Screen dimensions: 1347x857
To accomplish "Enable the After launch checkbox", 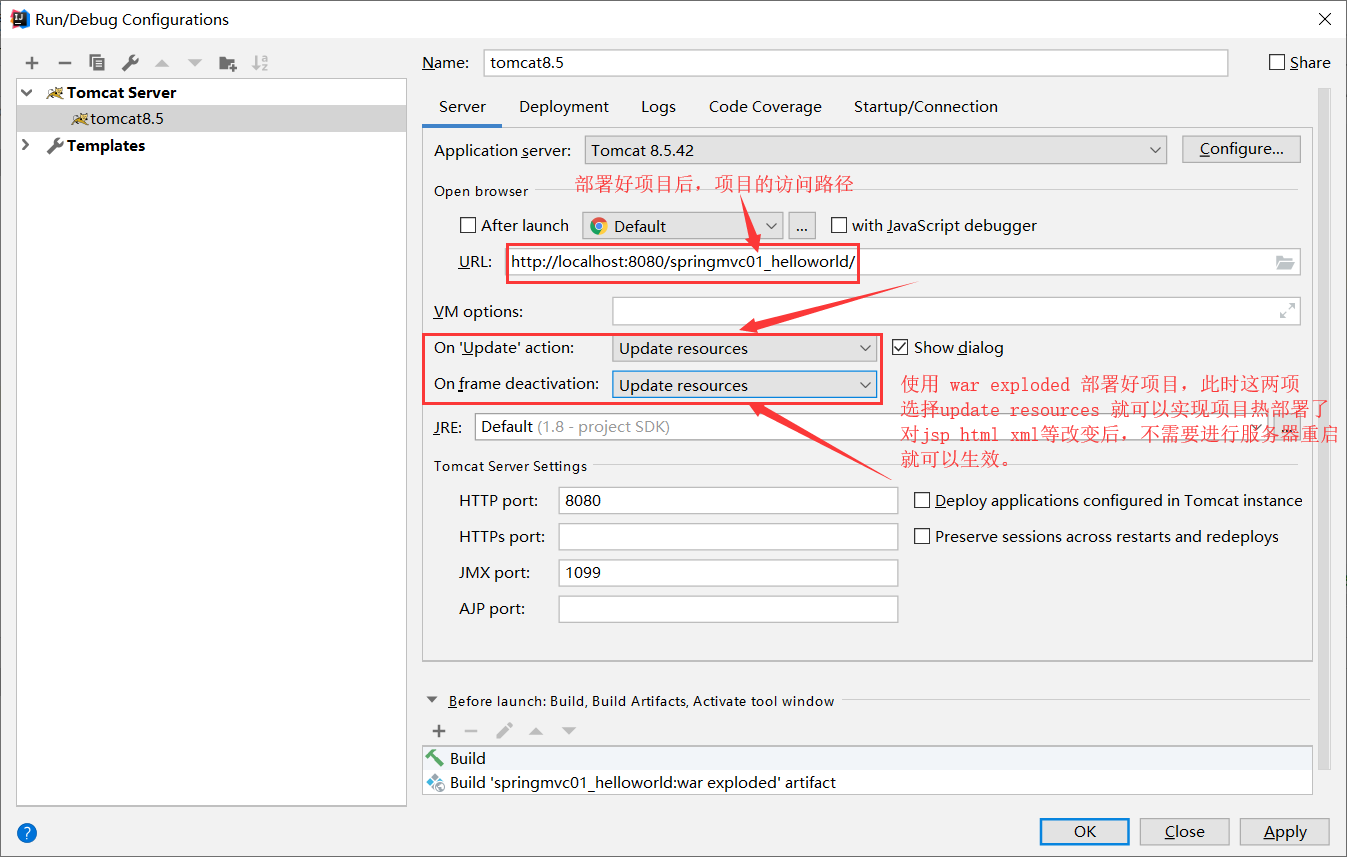I will (468, 225).
